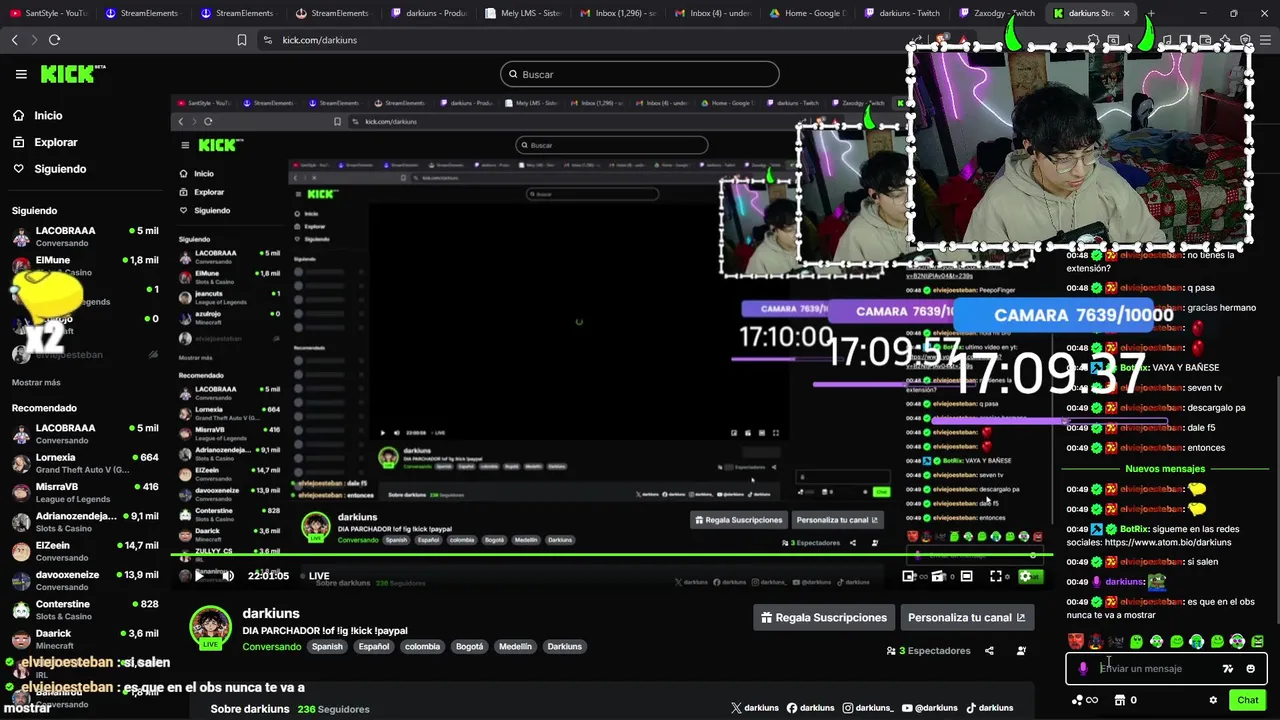
Task: Open a new browser tab
Action: [x=1151, y=13]
